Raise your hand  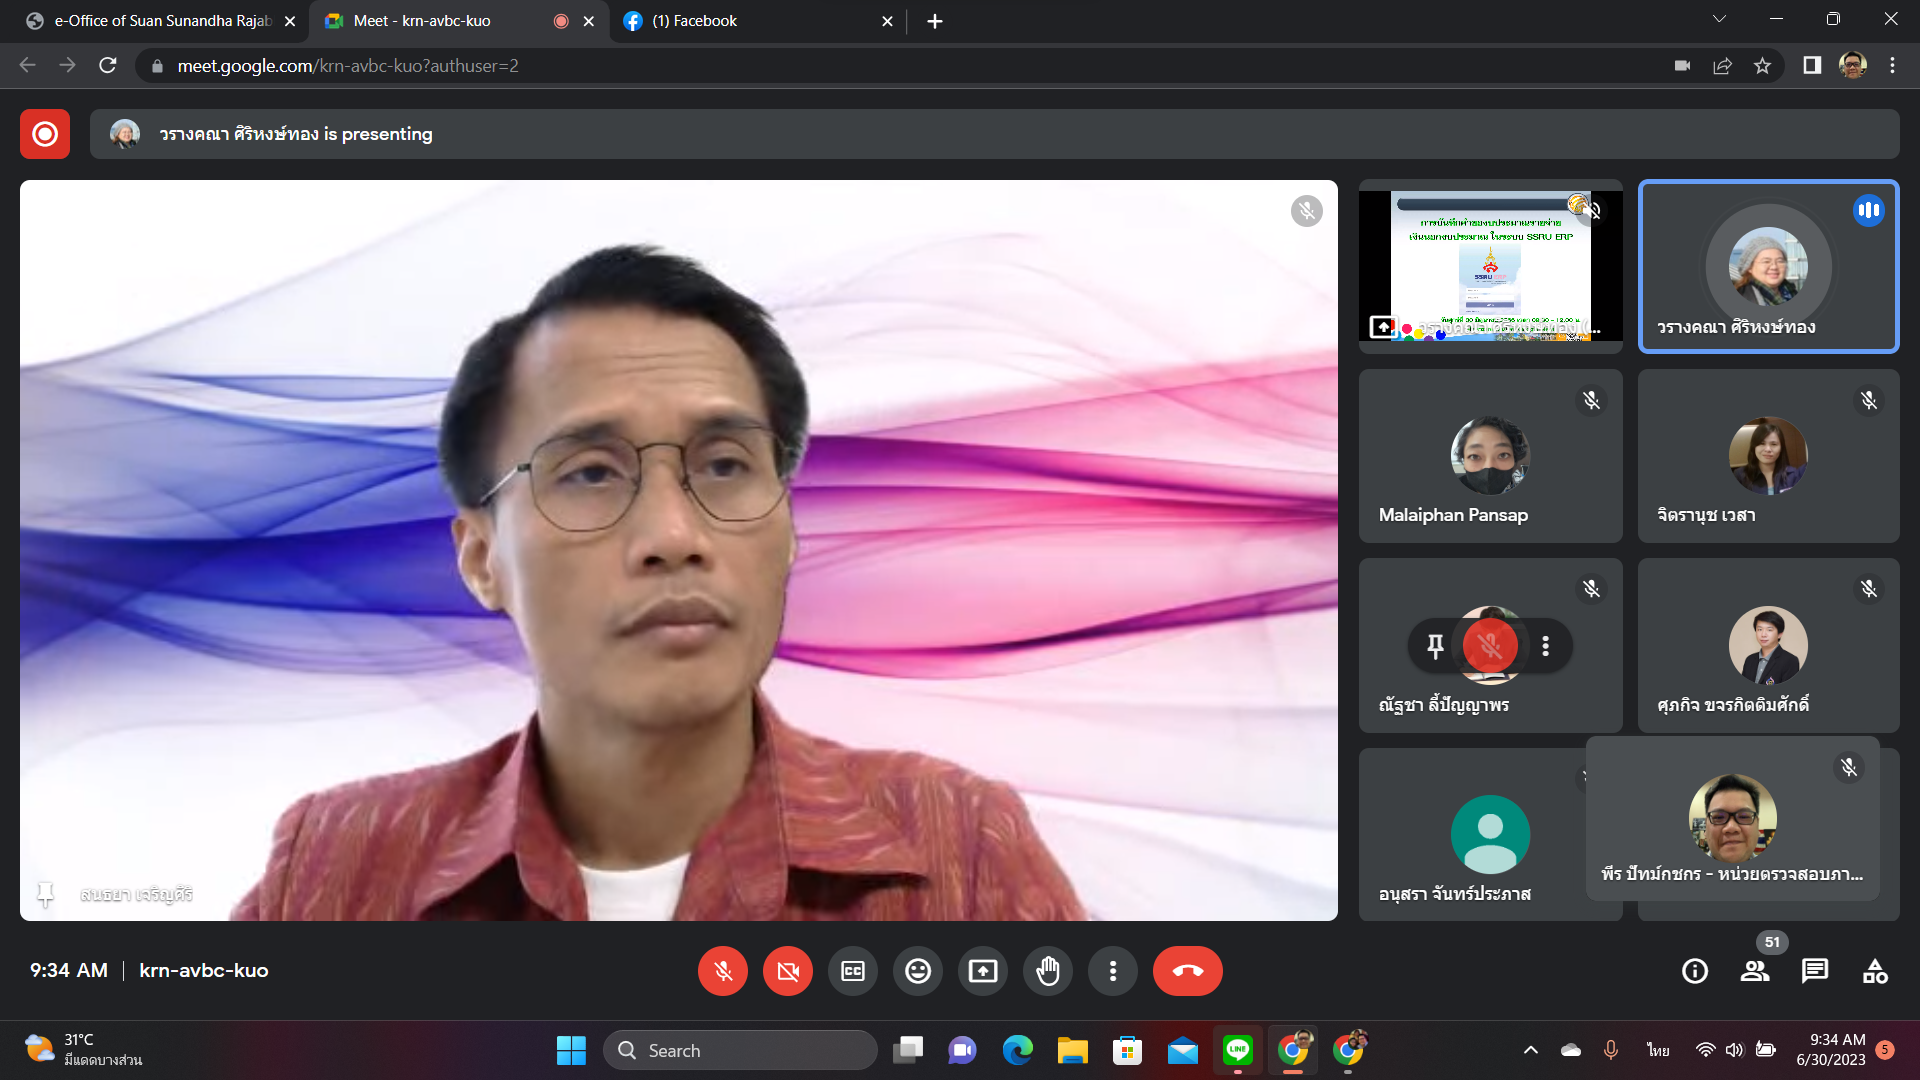pos(1048,971)
